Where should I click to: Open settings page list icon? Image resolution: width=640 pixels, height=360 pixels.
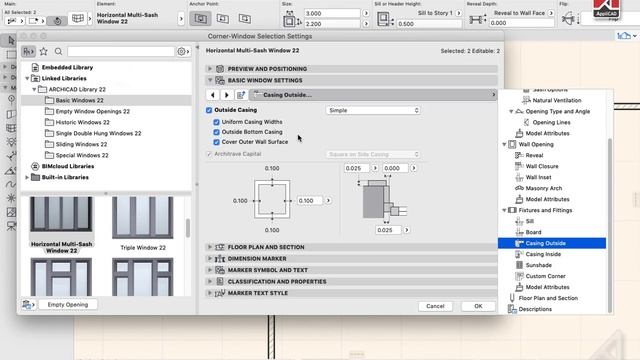click(x=241, y=95)
